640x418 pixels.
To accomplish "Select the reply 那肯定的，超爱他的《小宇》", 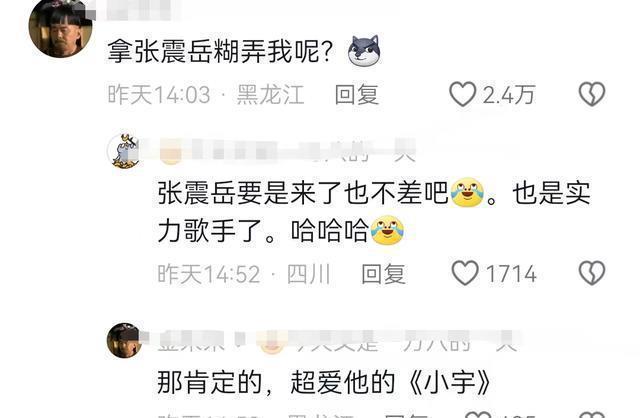I will click(x=324, y=382).
